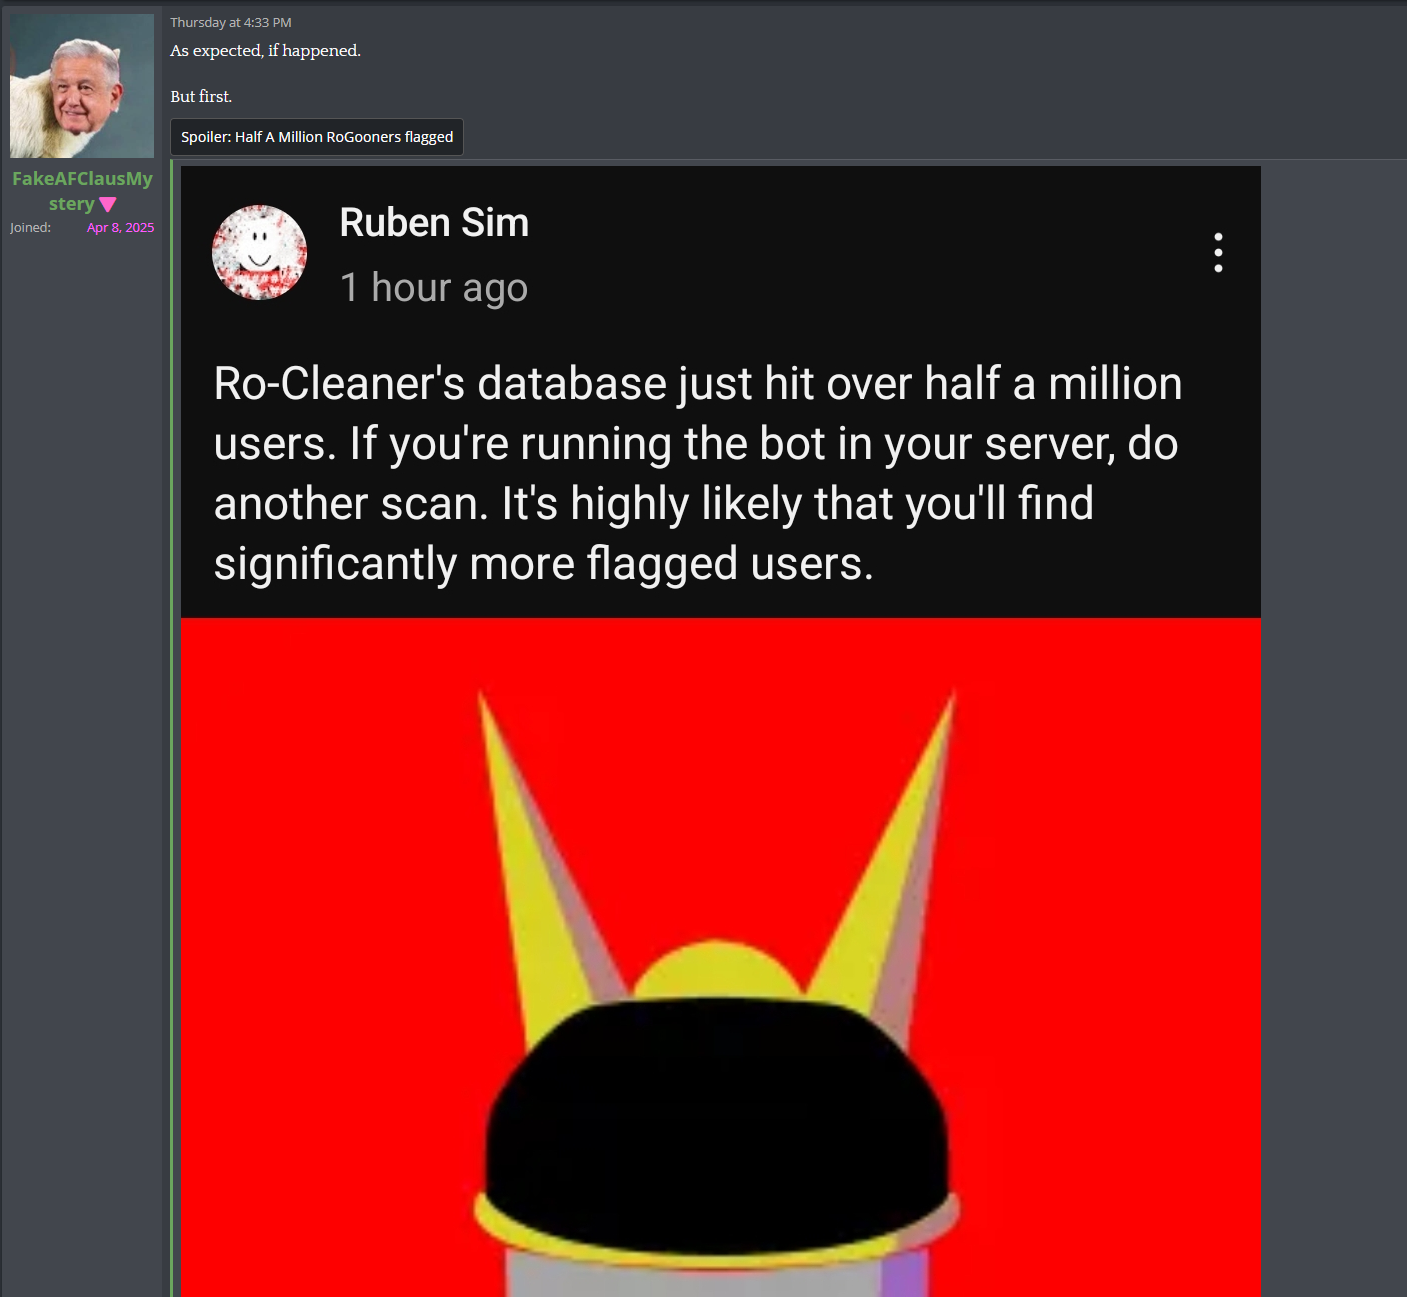
Task: Click the pink triangle badge beside the username
Action: point(108,204)
